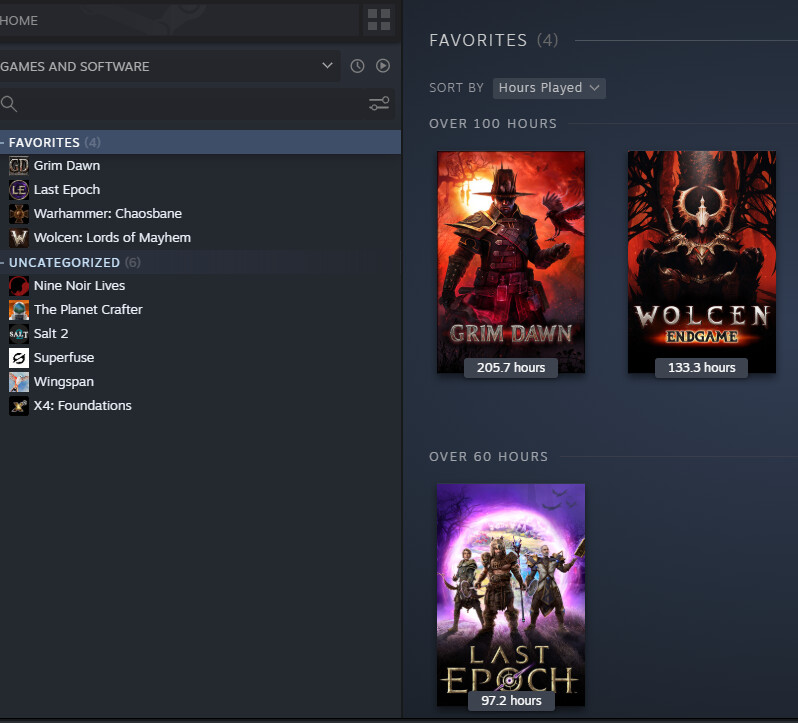Viewport: 798px width, 723px height.
Task: Open the Hours Played sort dropdown
Action: click(549, 88)
